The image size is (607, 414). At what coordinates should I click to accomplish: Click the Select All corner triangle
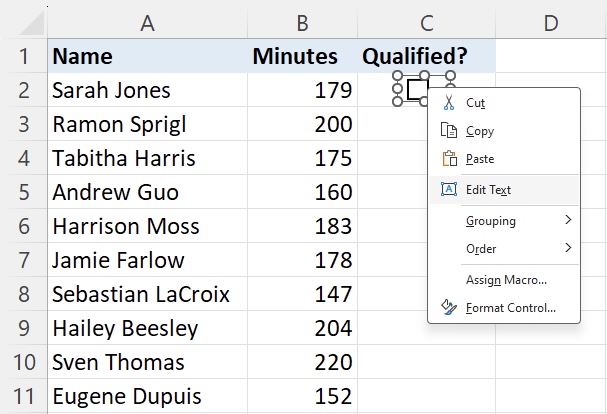click(x=33, y=23)
